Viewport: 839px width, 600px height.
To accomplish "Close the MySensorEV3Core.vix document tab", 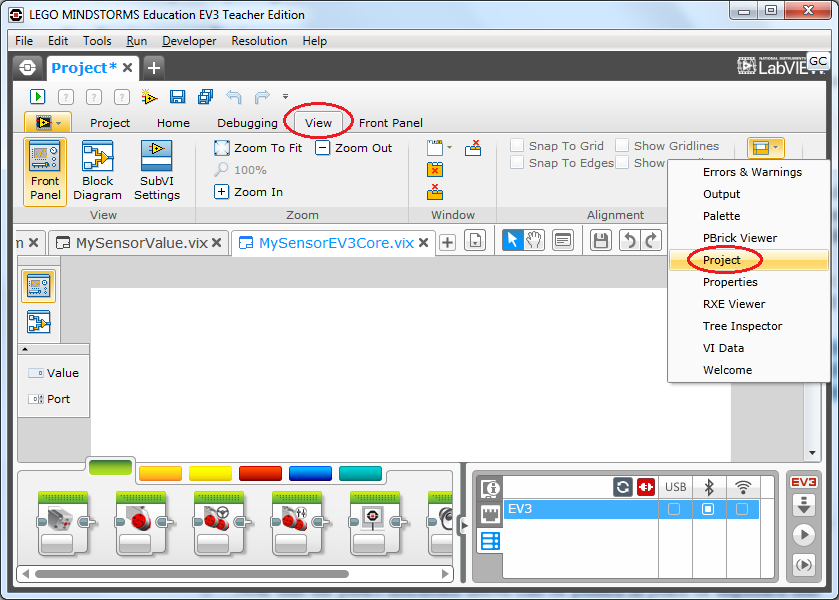I will point(423,243).
